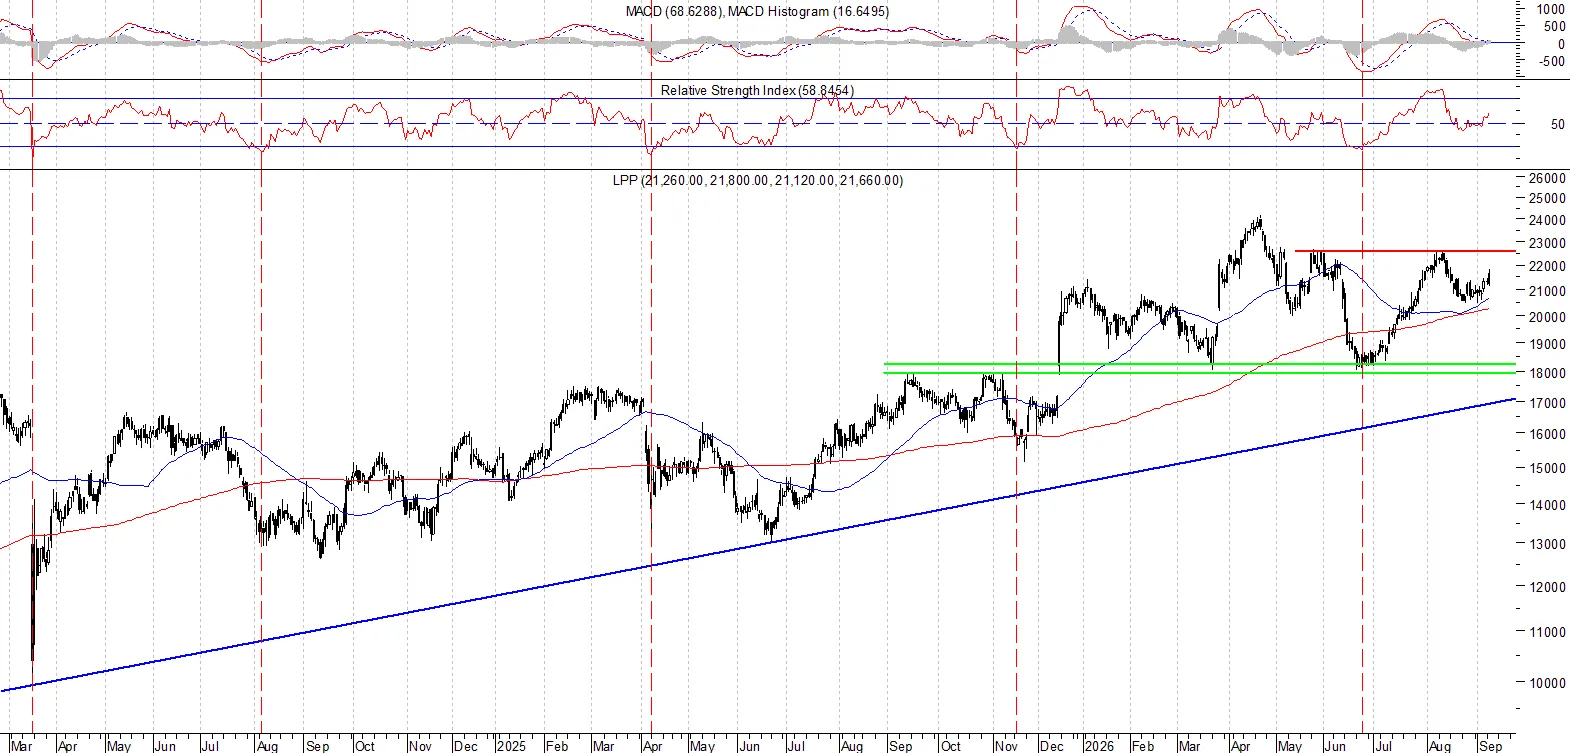Image resolution: width=1570 pixels, height=753 pixels.
Task: Pick the 20000 price axis label
Action: (1547, 317)
